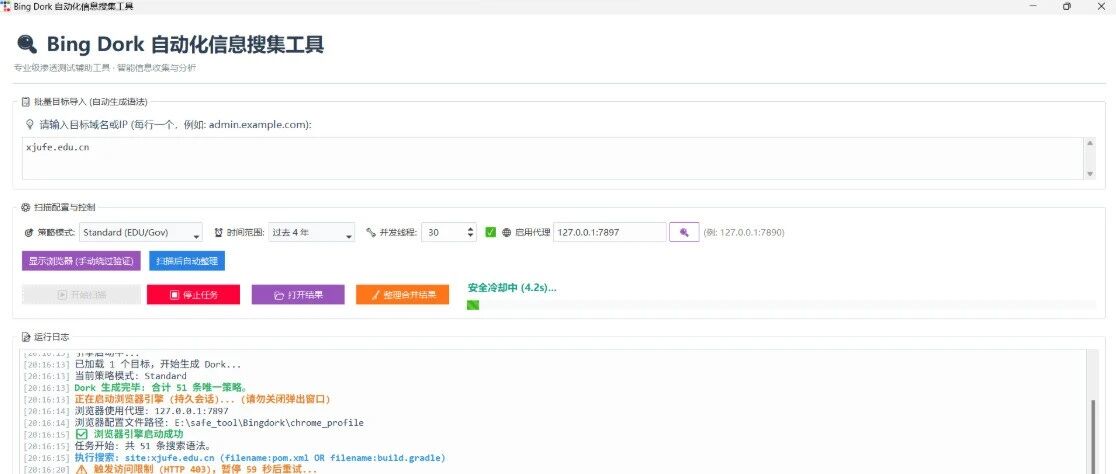Open the 时间范围 过去 4 年 dropdown
The image size is (1116, 474).
pos(312,232)
